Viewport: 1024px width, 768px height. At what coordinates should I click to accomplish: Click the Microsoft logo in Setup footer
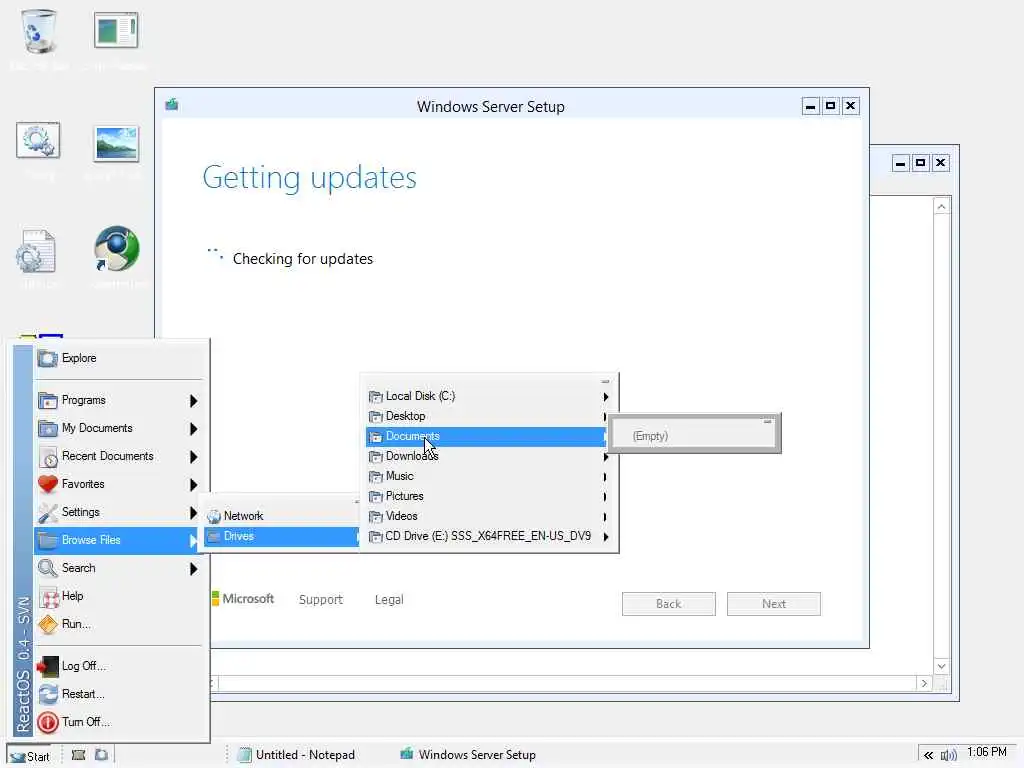[243, 599]
